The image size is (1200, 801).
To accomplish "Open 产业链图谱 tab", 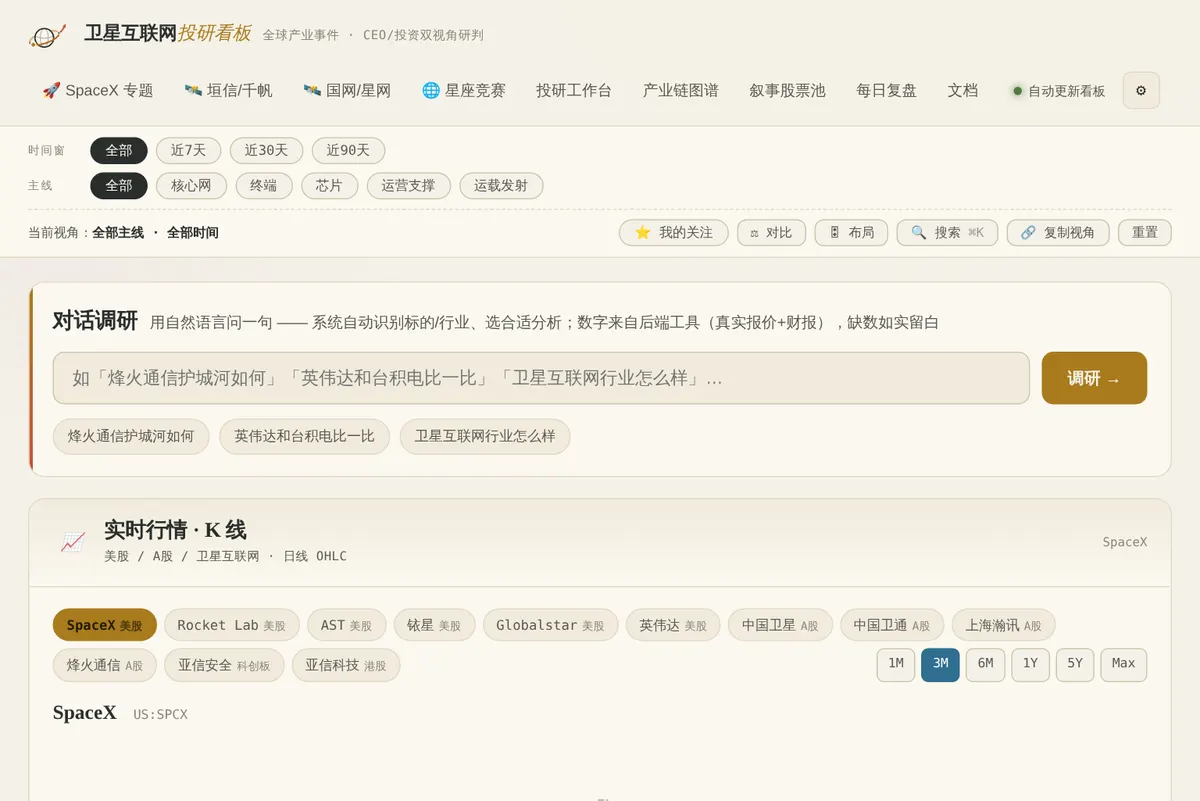I will [x=681, y=90].
